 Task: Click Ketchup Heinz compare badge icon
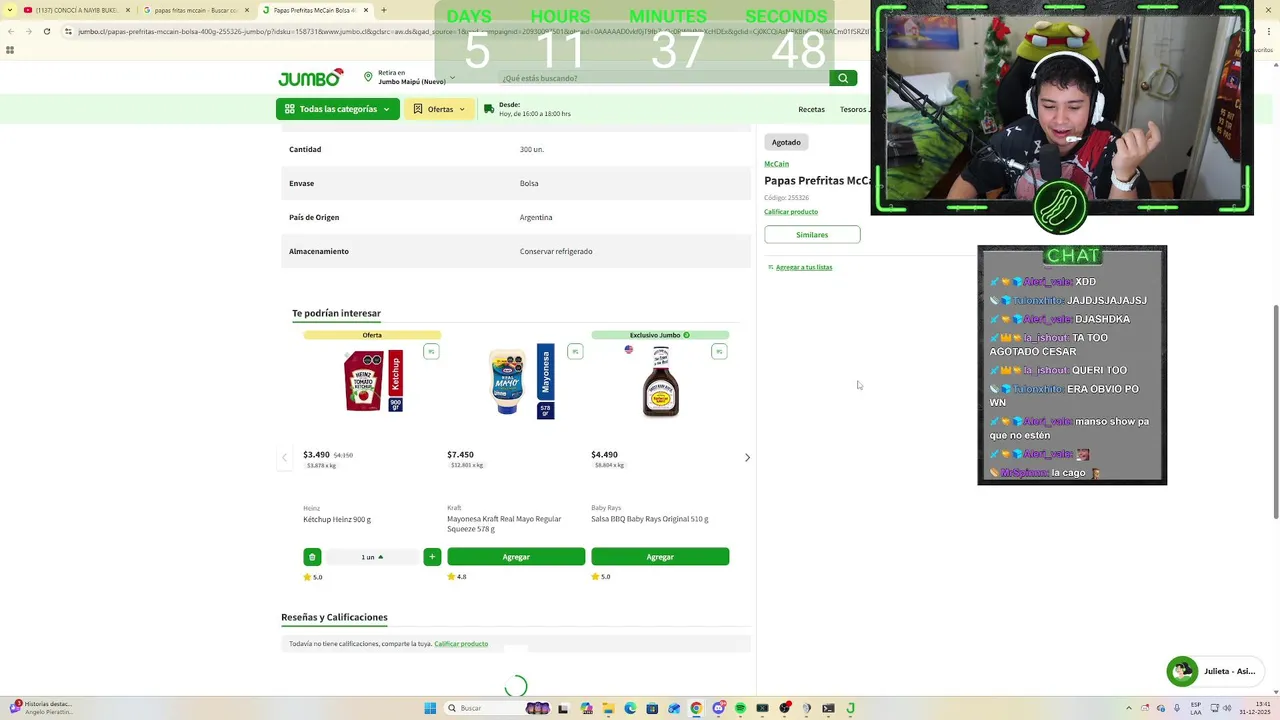pyautogui.click(x=431, y=351)
